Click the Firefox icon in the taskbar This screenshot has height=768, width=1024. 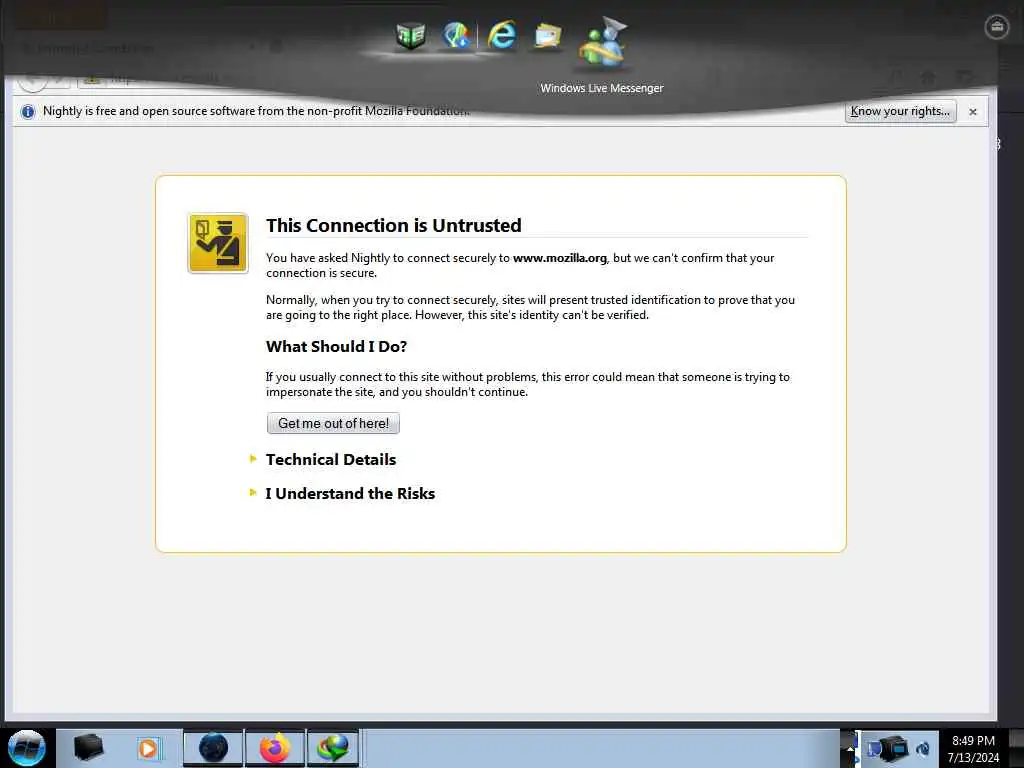pyautogui.click(x=275, y=748)
